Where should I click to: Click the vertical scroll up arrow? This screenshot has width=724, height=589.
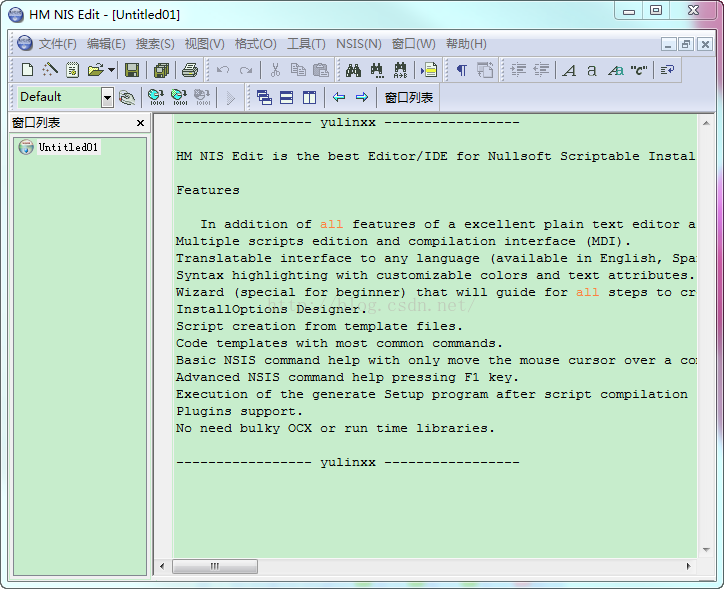tap(706, 123)
